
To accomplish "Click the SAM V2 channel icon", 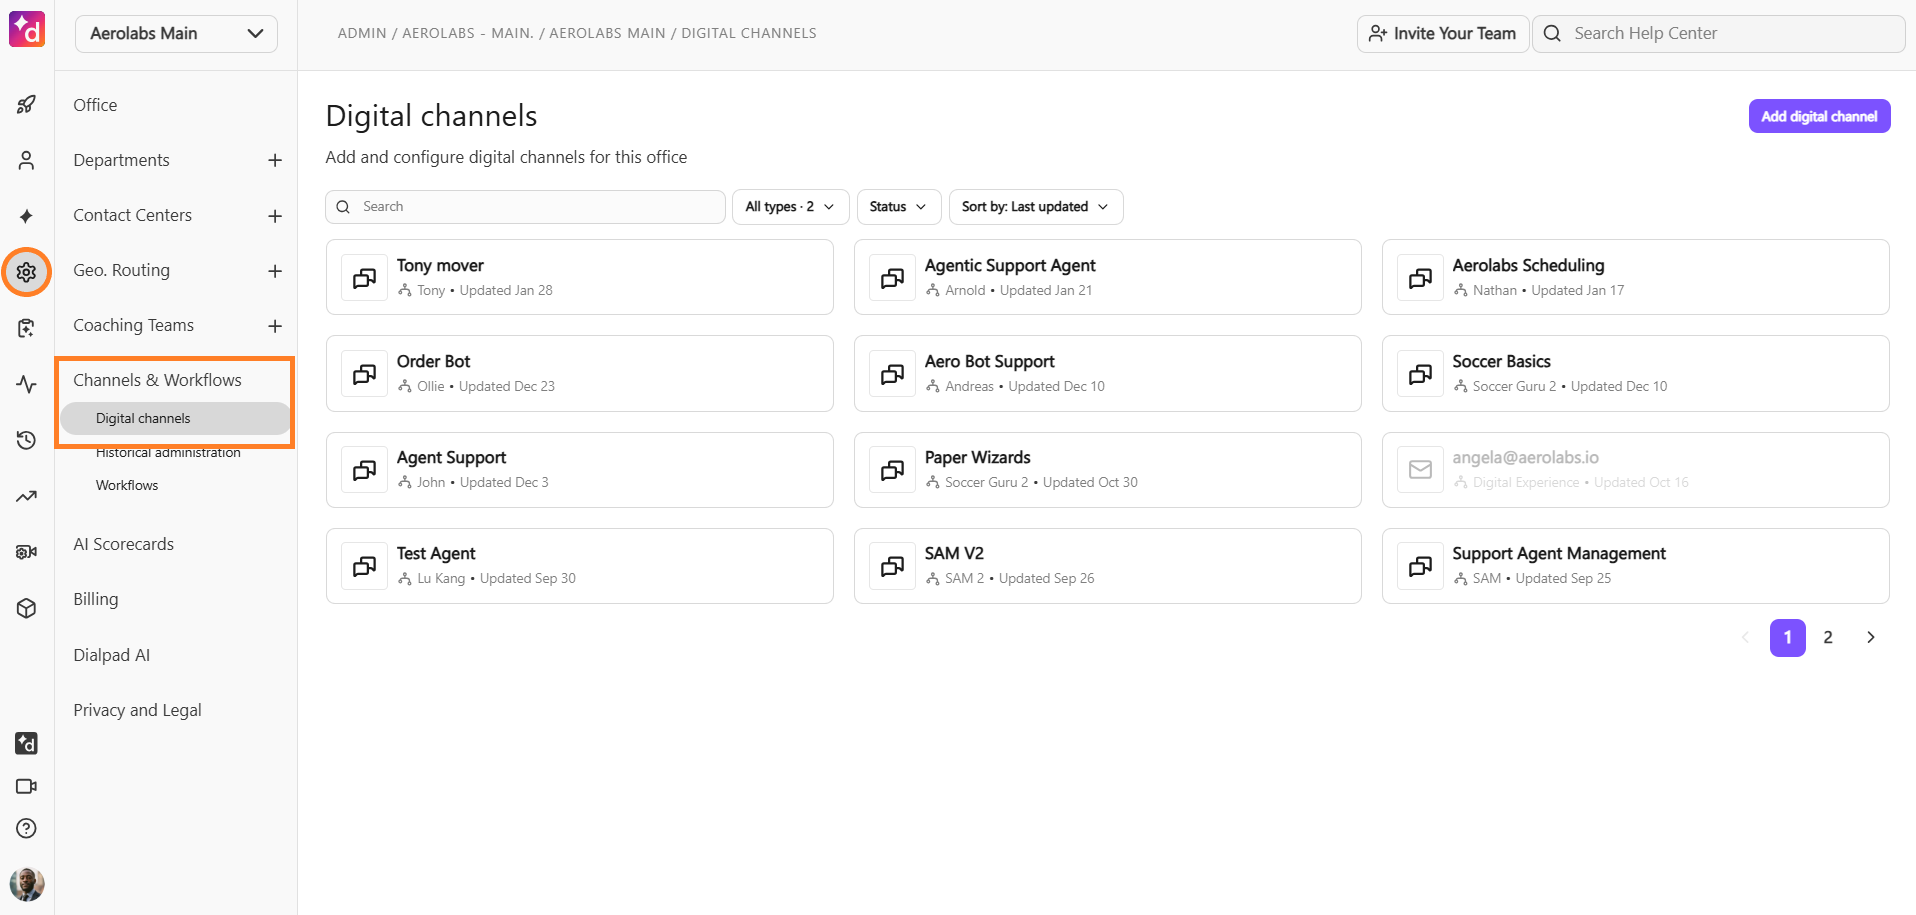I will click(x=893, y=565).
